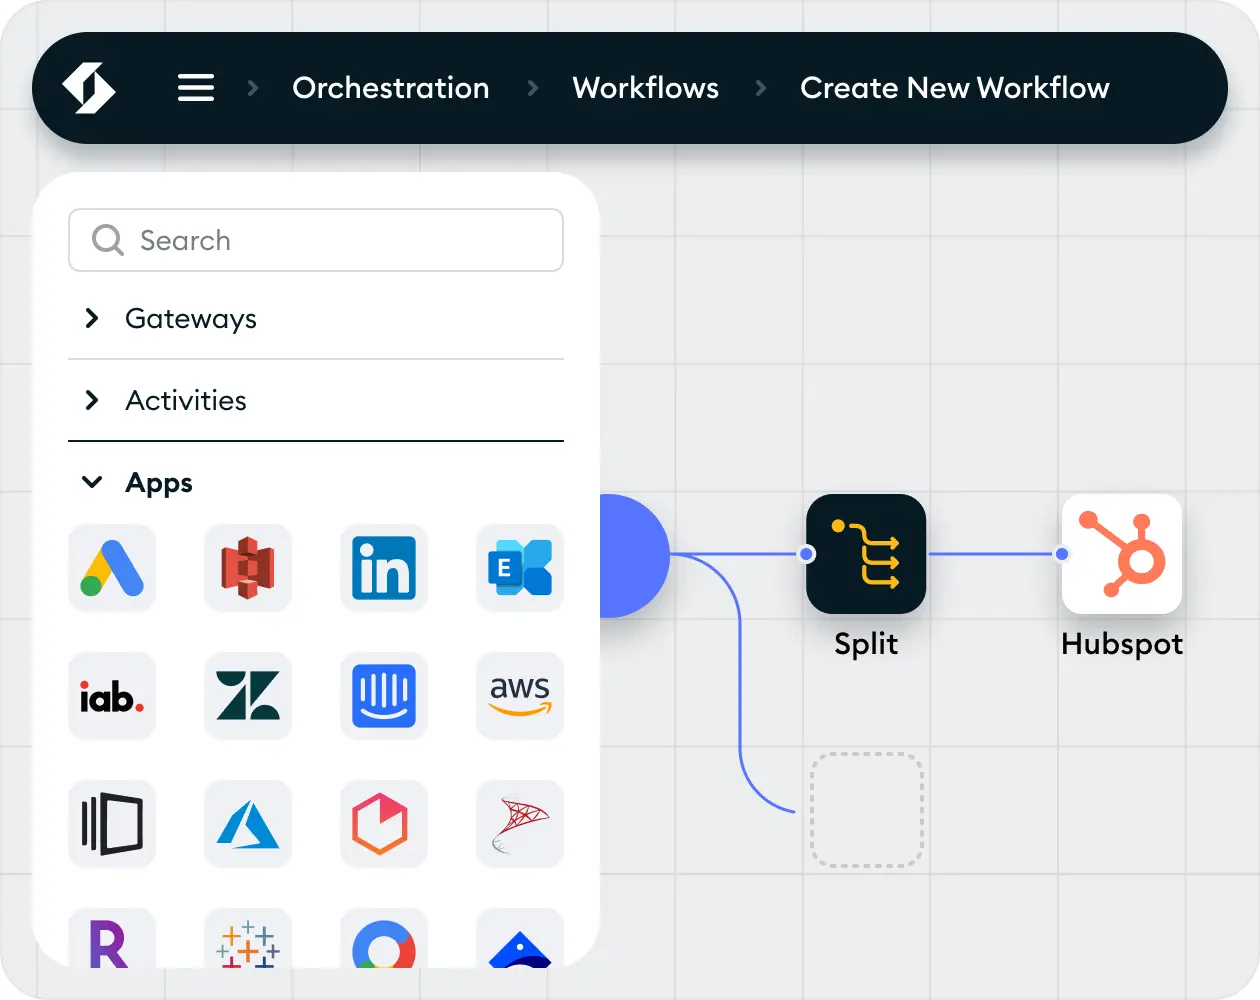This screenshot has height=1000, width=1260.
Task: Pick the blue triangle app icon
Action: (x=520, y=938)
